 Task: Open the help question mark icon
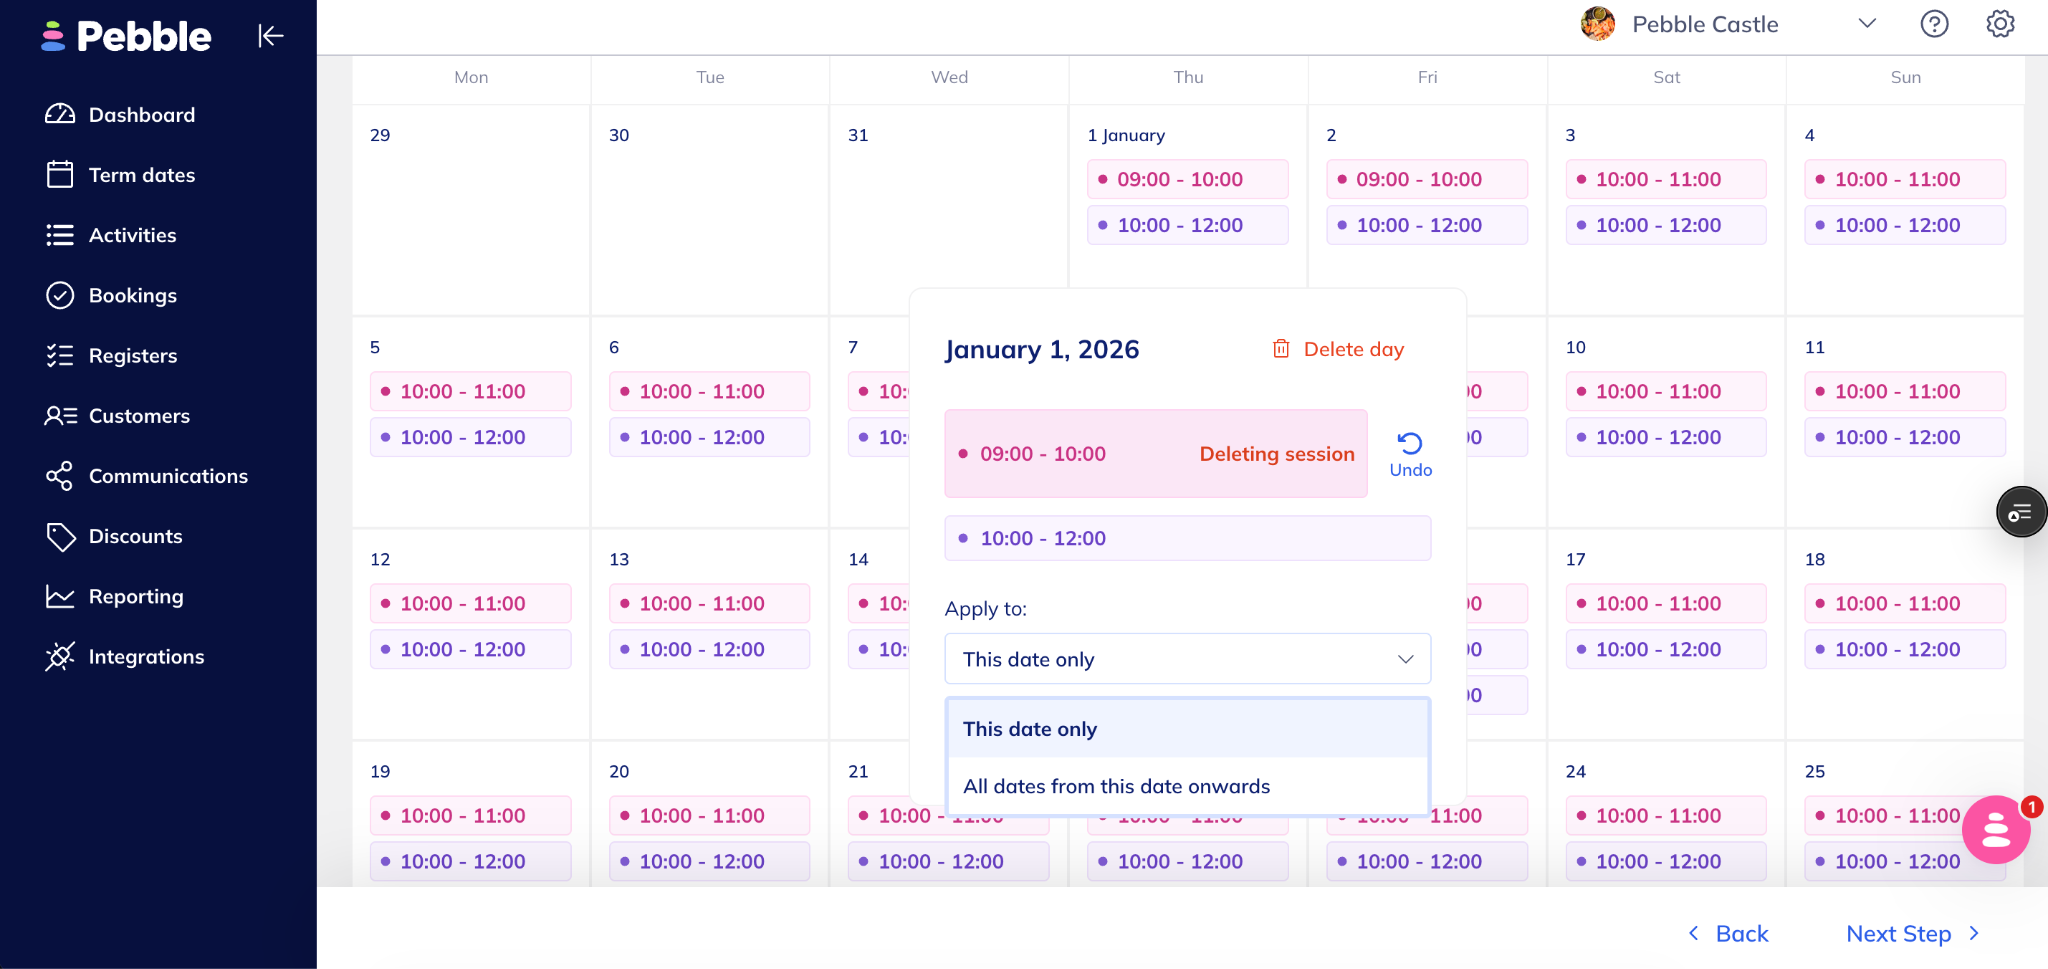(1934, 24)
